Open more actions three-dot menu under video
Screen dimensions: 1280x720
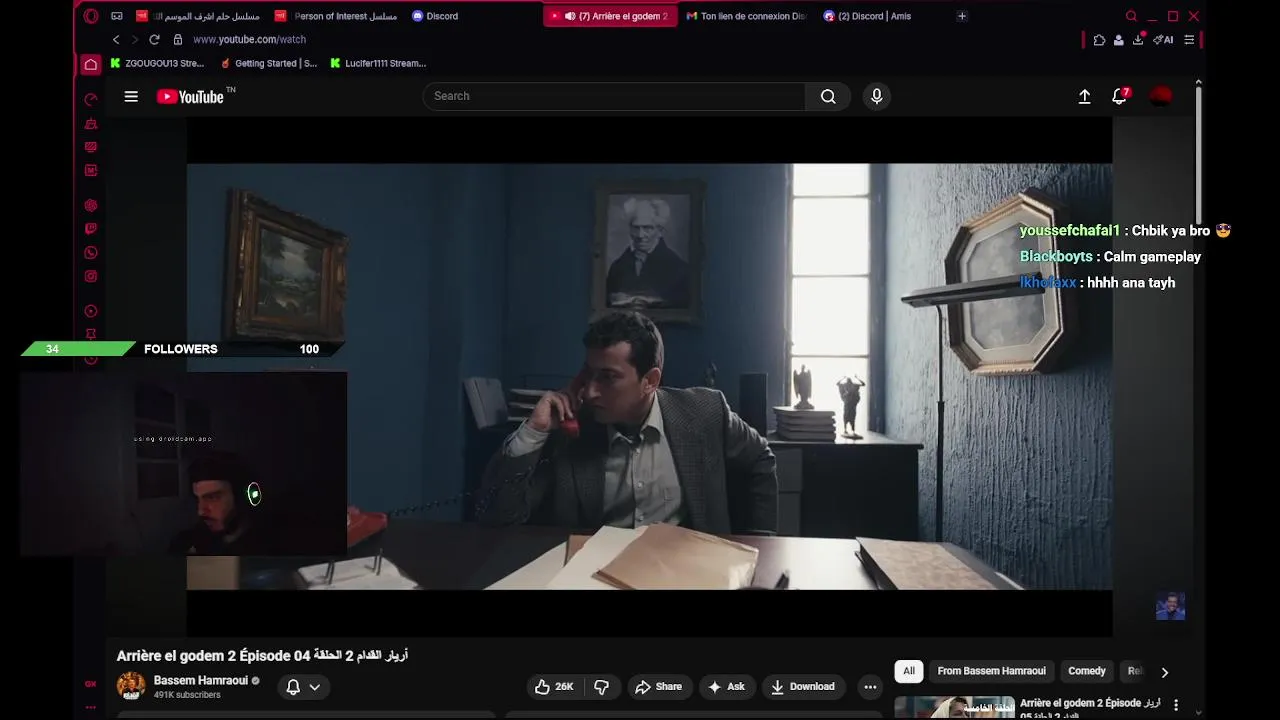point(870,686)
